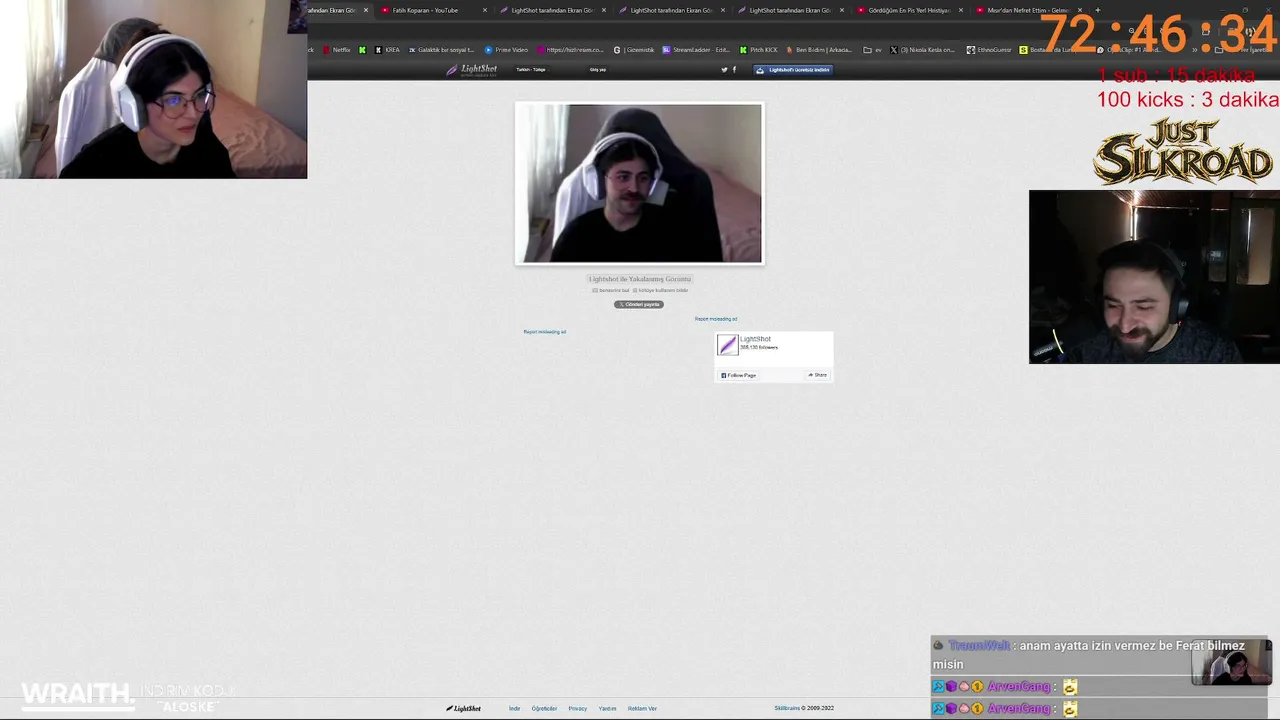Click the kötüye kullanım bildir link
The image size is (1280, 720).
coord(661,290)
